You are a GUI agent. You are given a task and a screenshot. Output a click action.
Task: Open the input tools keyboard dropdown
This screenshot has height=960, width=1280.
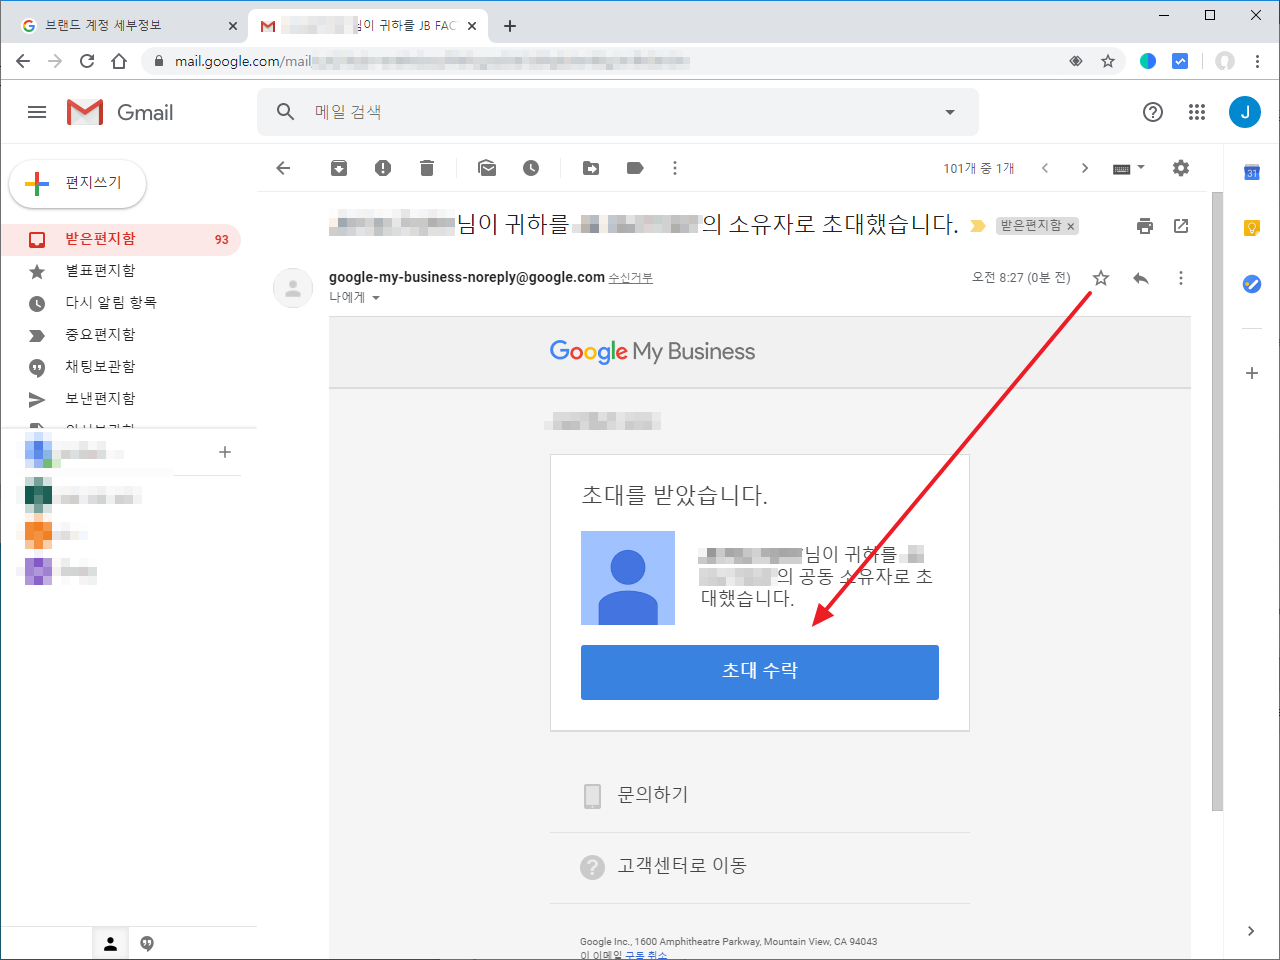[1129, 168]
